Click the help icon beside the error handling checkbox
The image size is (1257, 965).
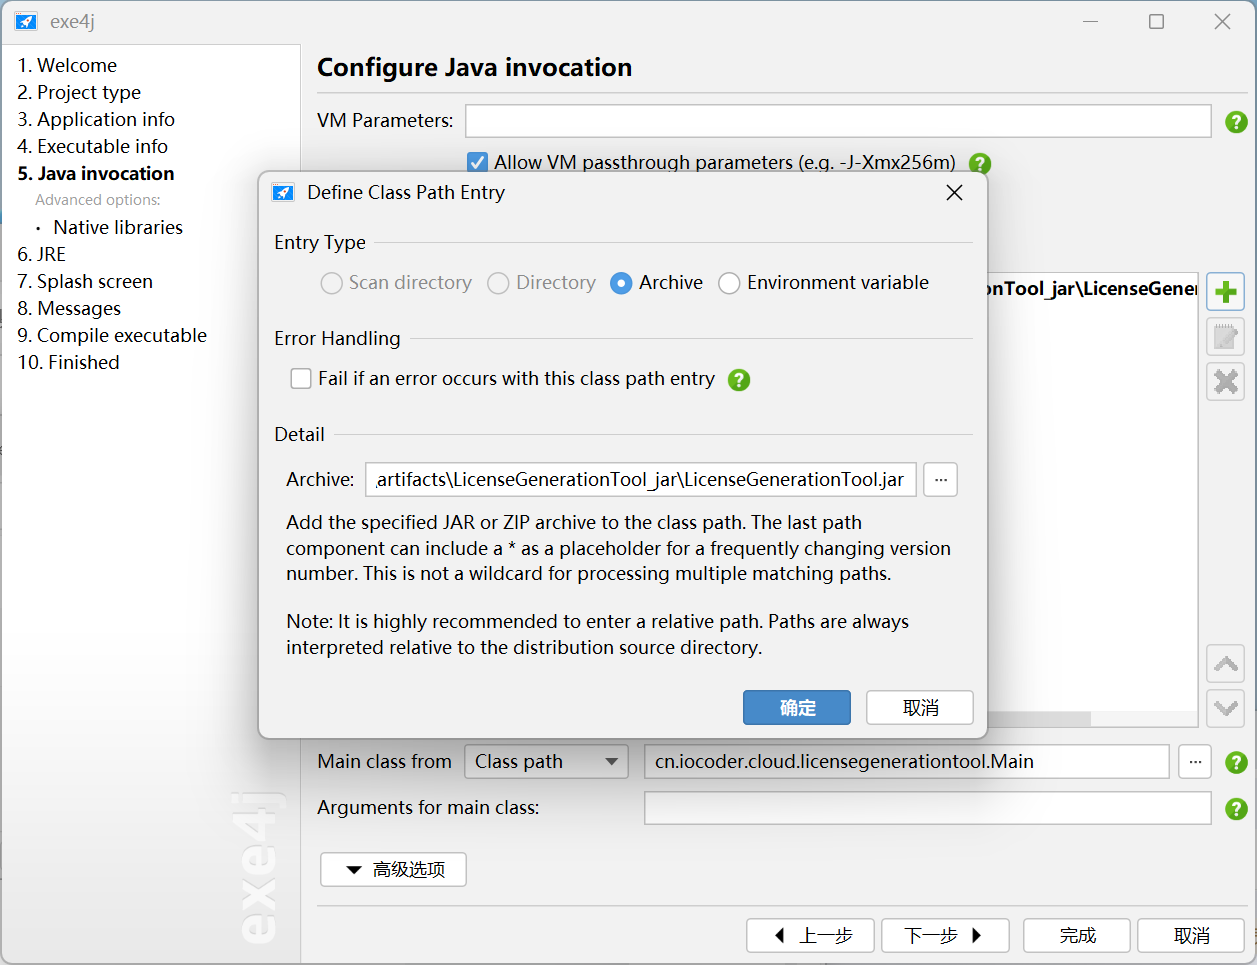tap(738, 380)
